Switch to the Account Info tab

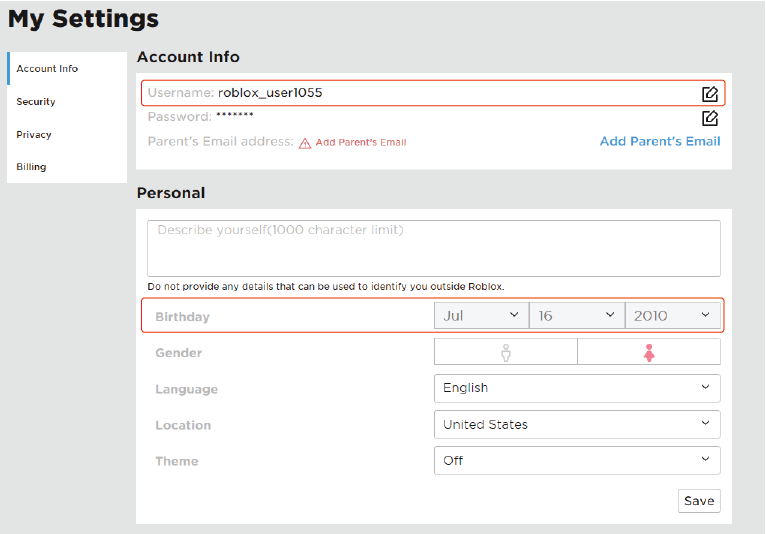(47, 69)
